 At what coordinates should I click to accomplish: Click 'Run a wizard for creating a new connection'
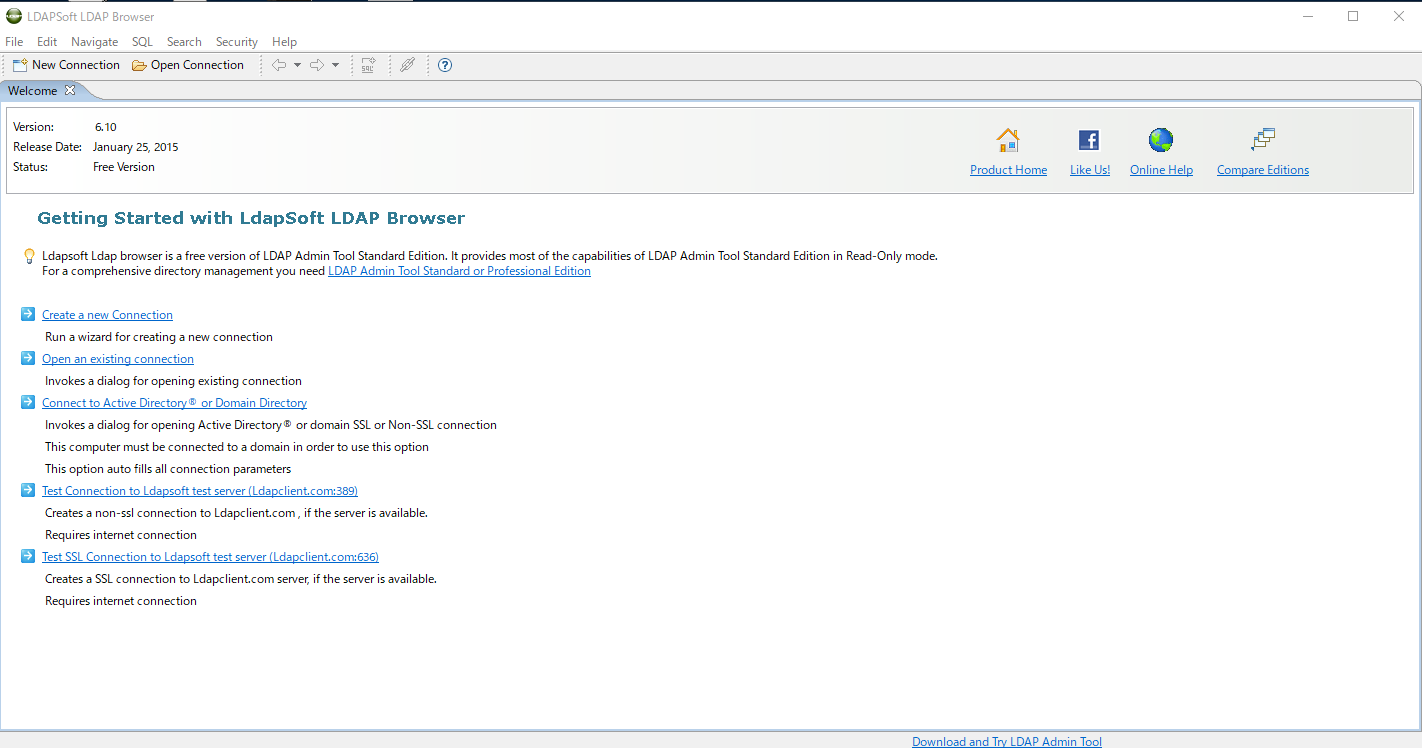pyautogui.click(x=159, y=337)
